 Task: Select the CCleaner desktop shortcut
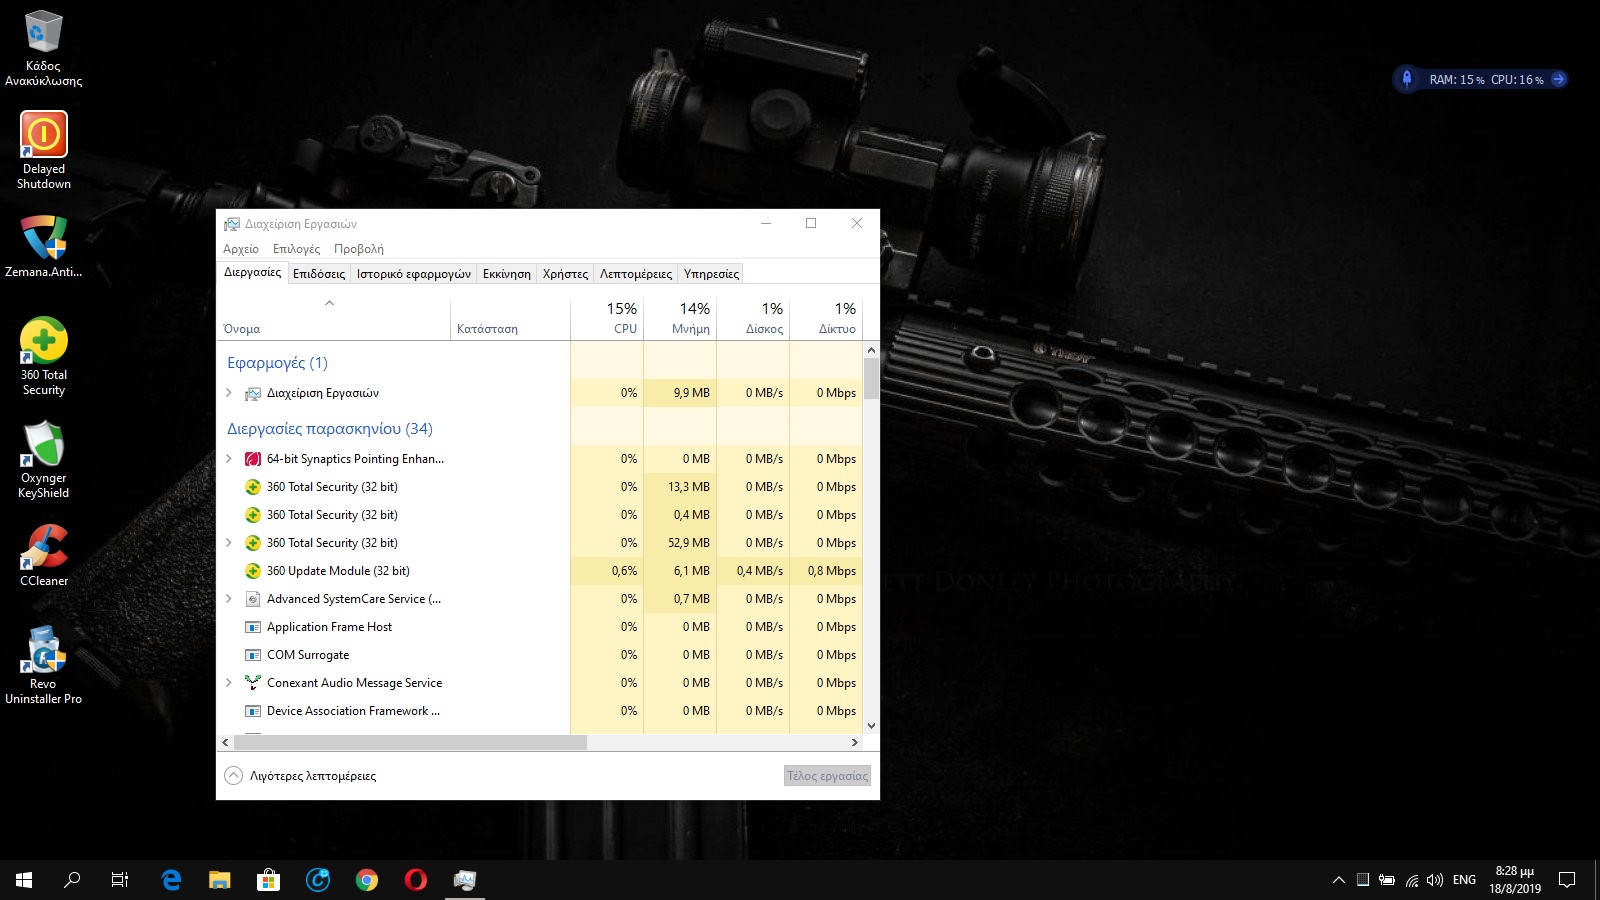(43, 555)
